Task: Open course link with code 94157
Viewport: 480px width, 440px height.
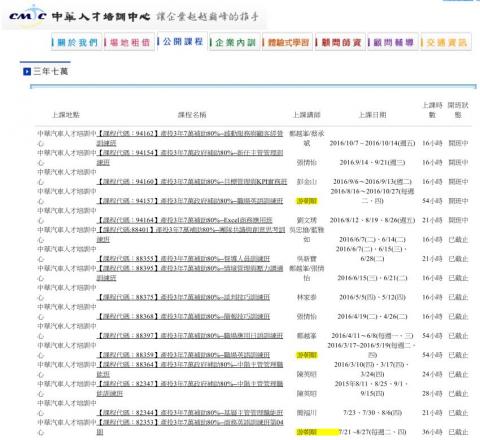Action: [190, 201]
